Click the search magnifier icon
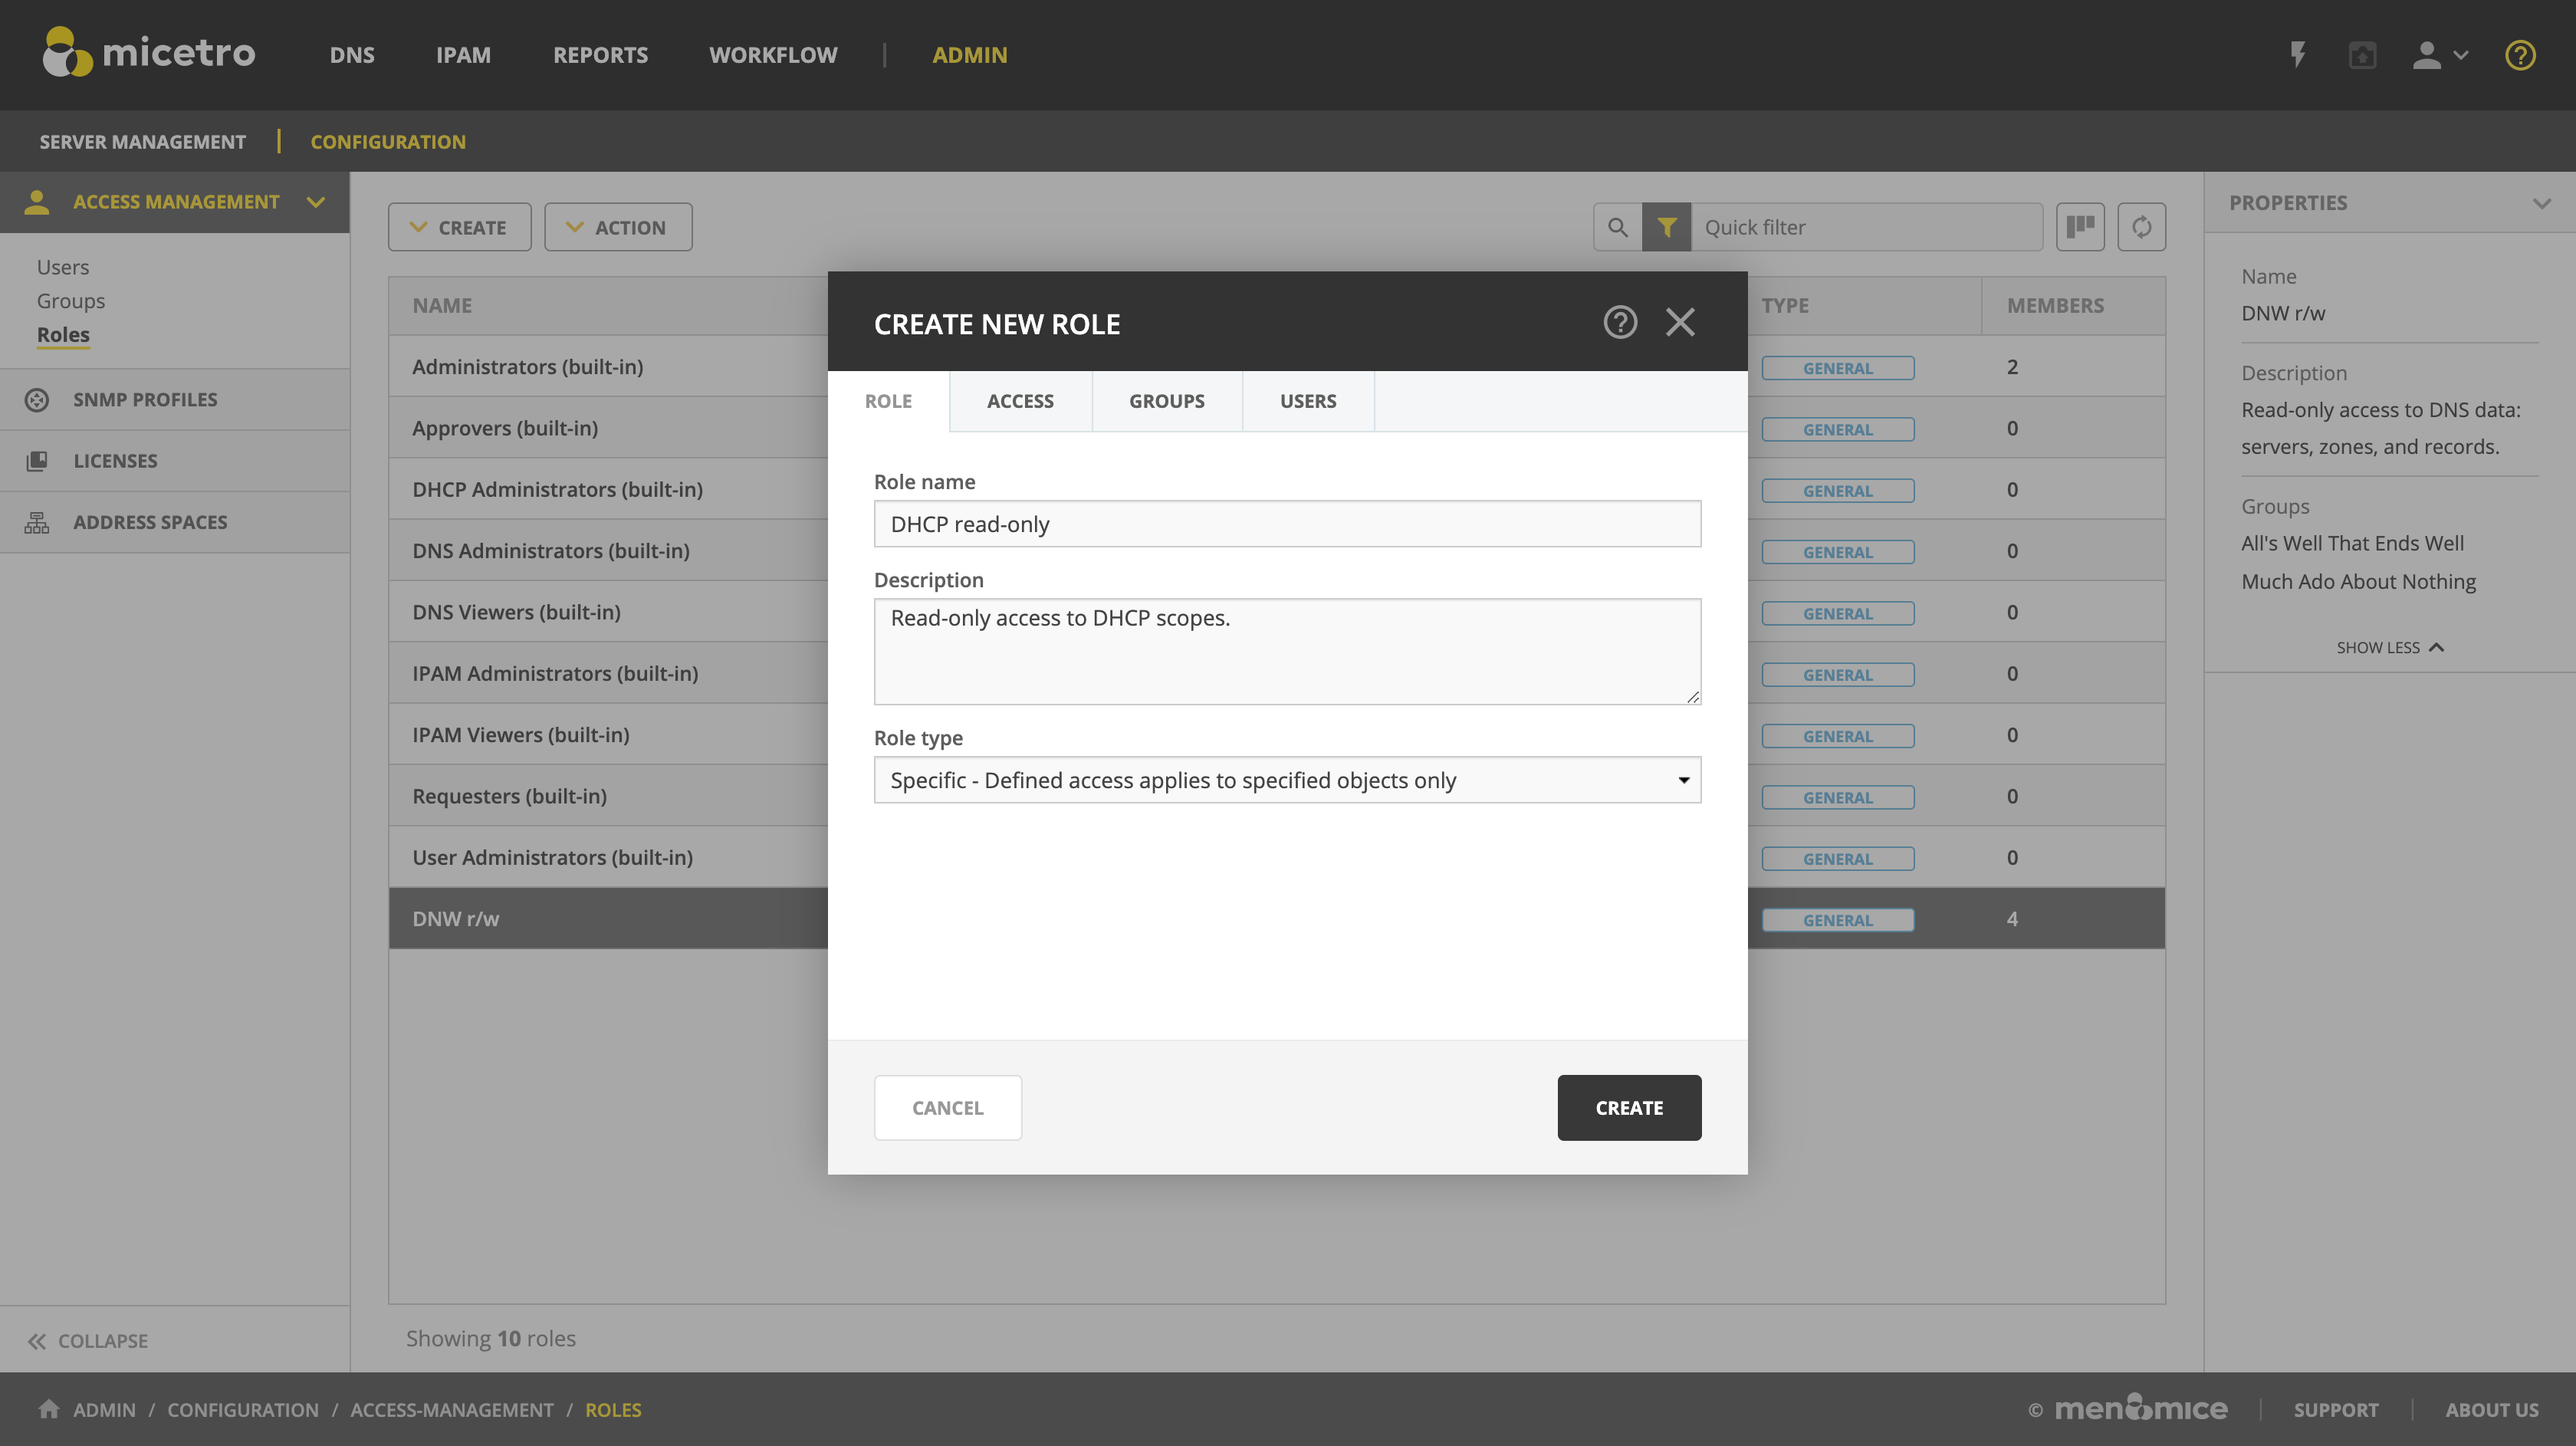 (1617, 227)
